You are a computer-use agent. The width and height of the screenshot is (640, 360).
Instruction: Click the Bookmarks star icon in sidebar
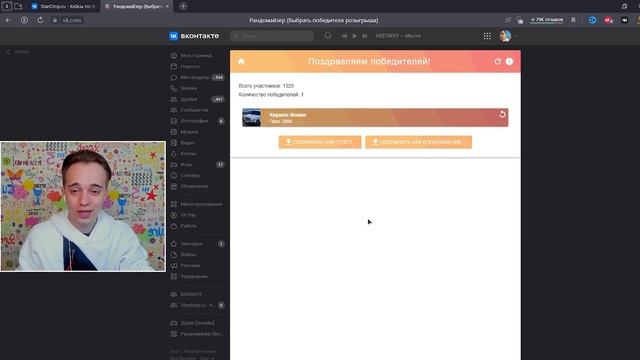tap(174, 244)
